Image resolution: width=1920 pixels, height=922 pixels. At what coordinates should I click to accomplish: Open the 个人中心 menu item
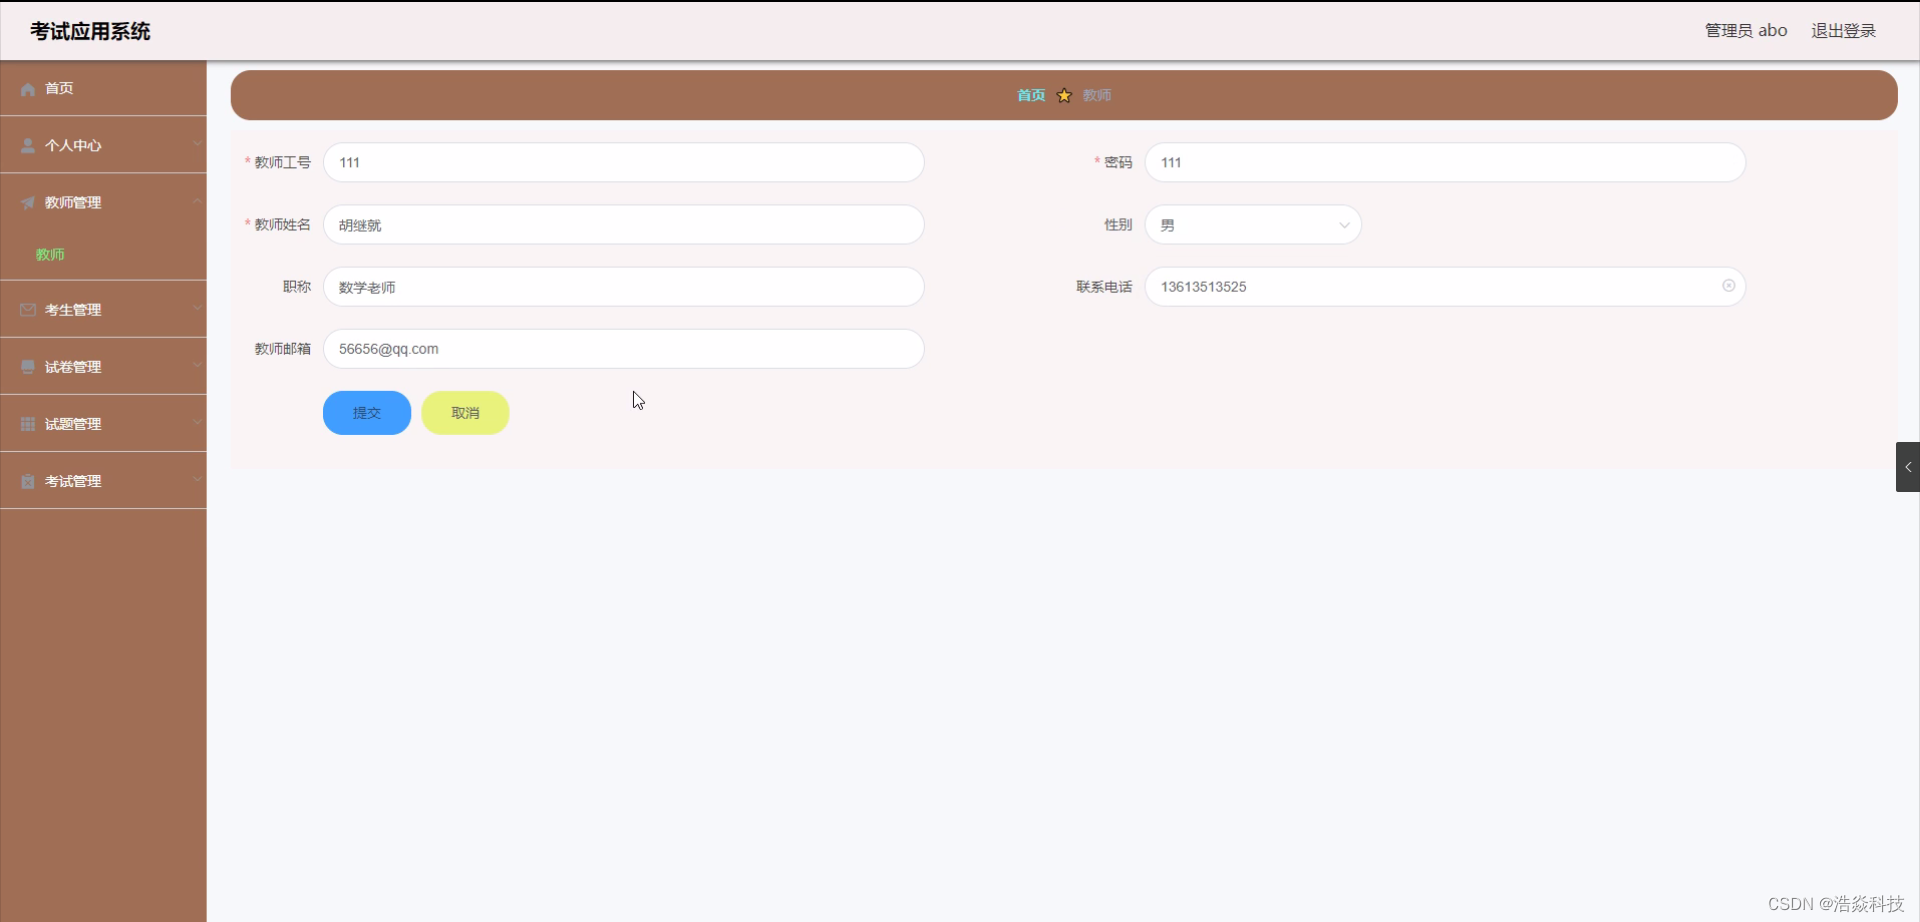(x=72, y=145)
